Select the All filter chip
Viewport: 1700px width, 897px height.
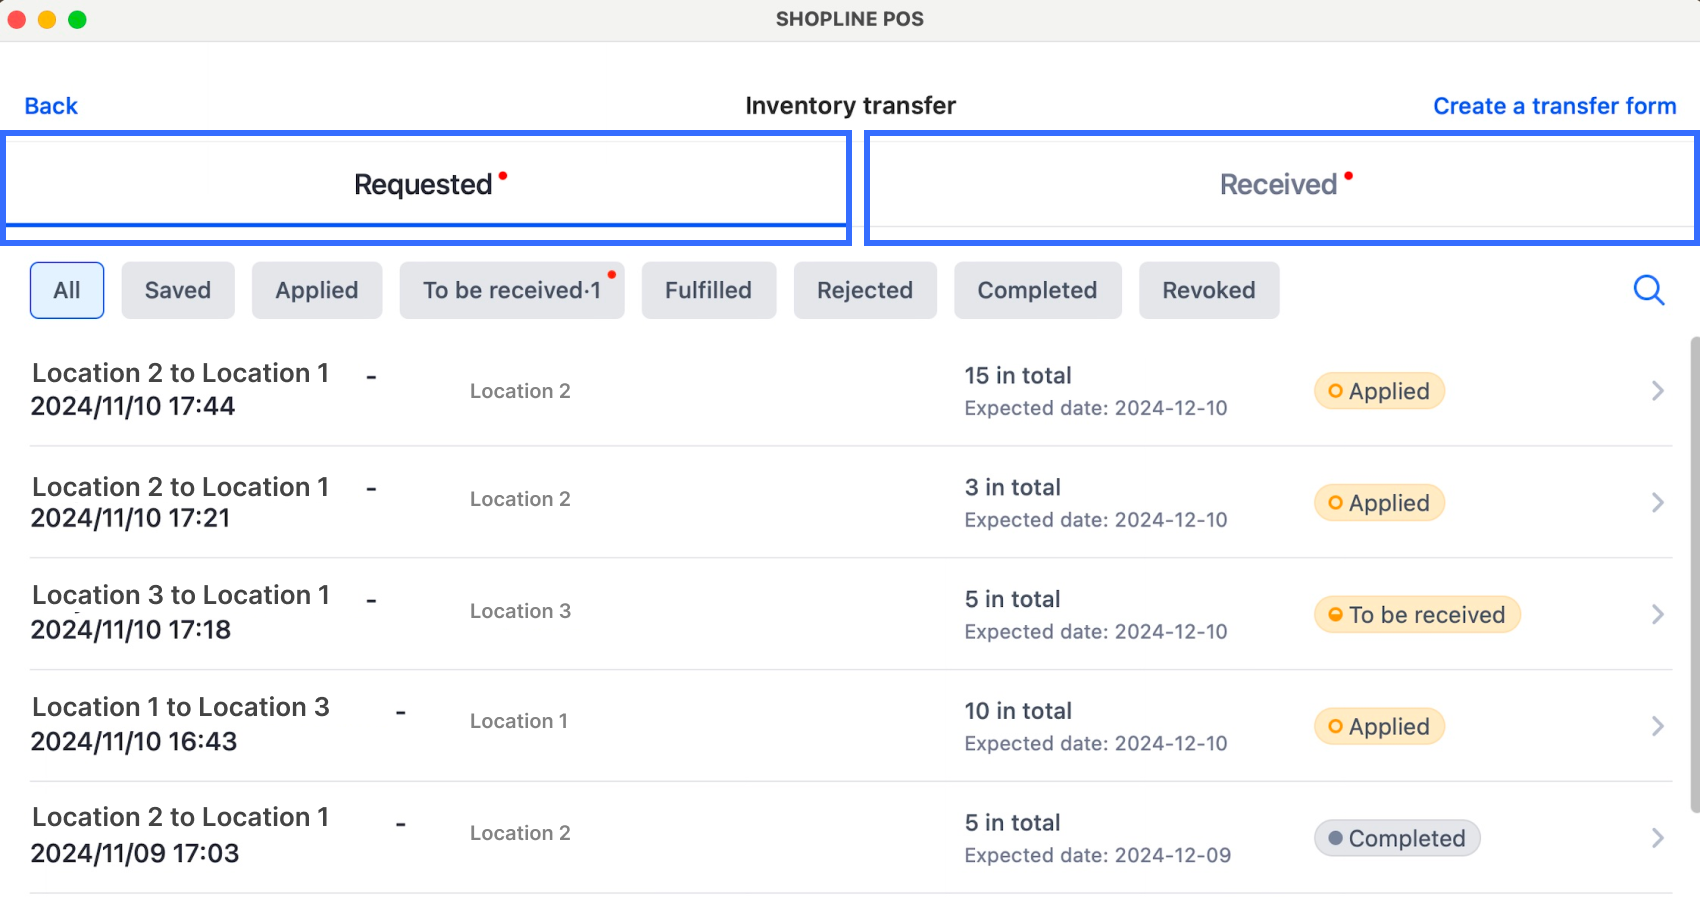(67, 290)
